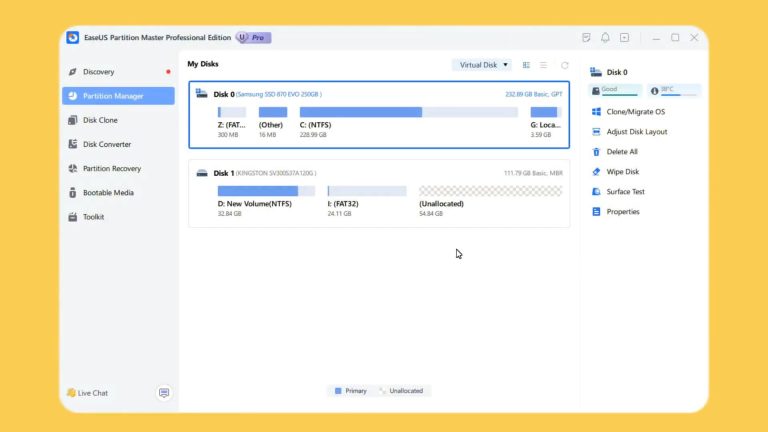768x432 pixels.
Task: Open the task notes icon in title bar
Action: 586,38
